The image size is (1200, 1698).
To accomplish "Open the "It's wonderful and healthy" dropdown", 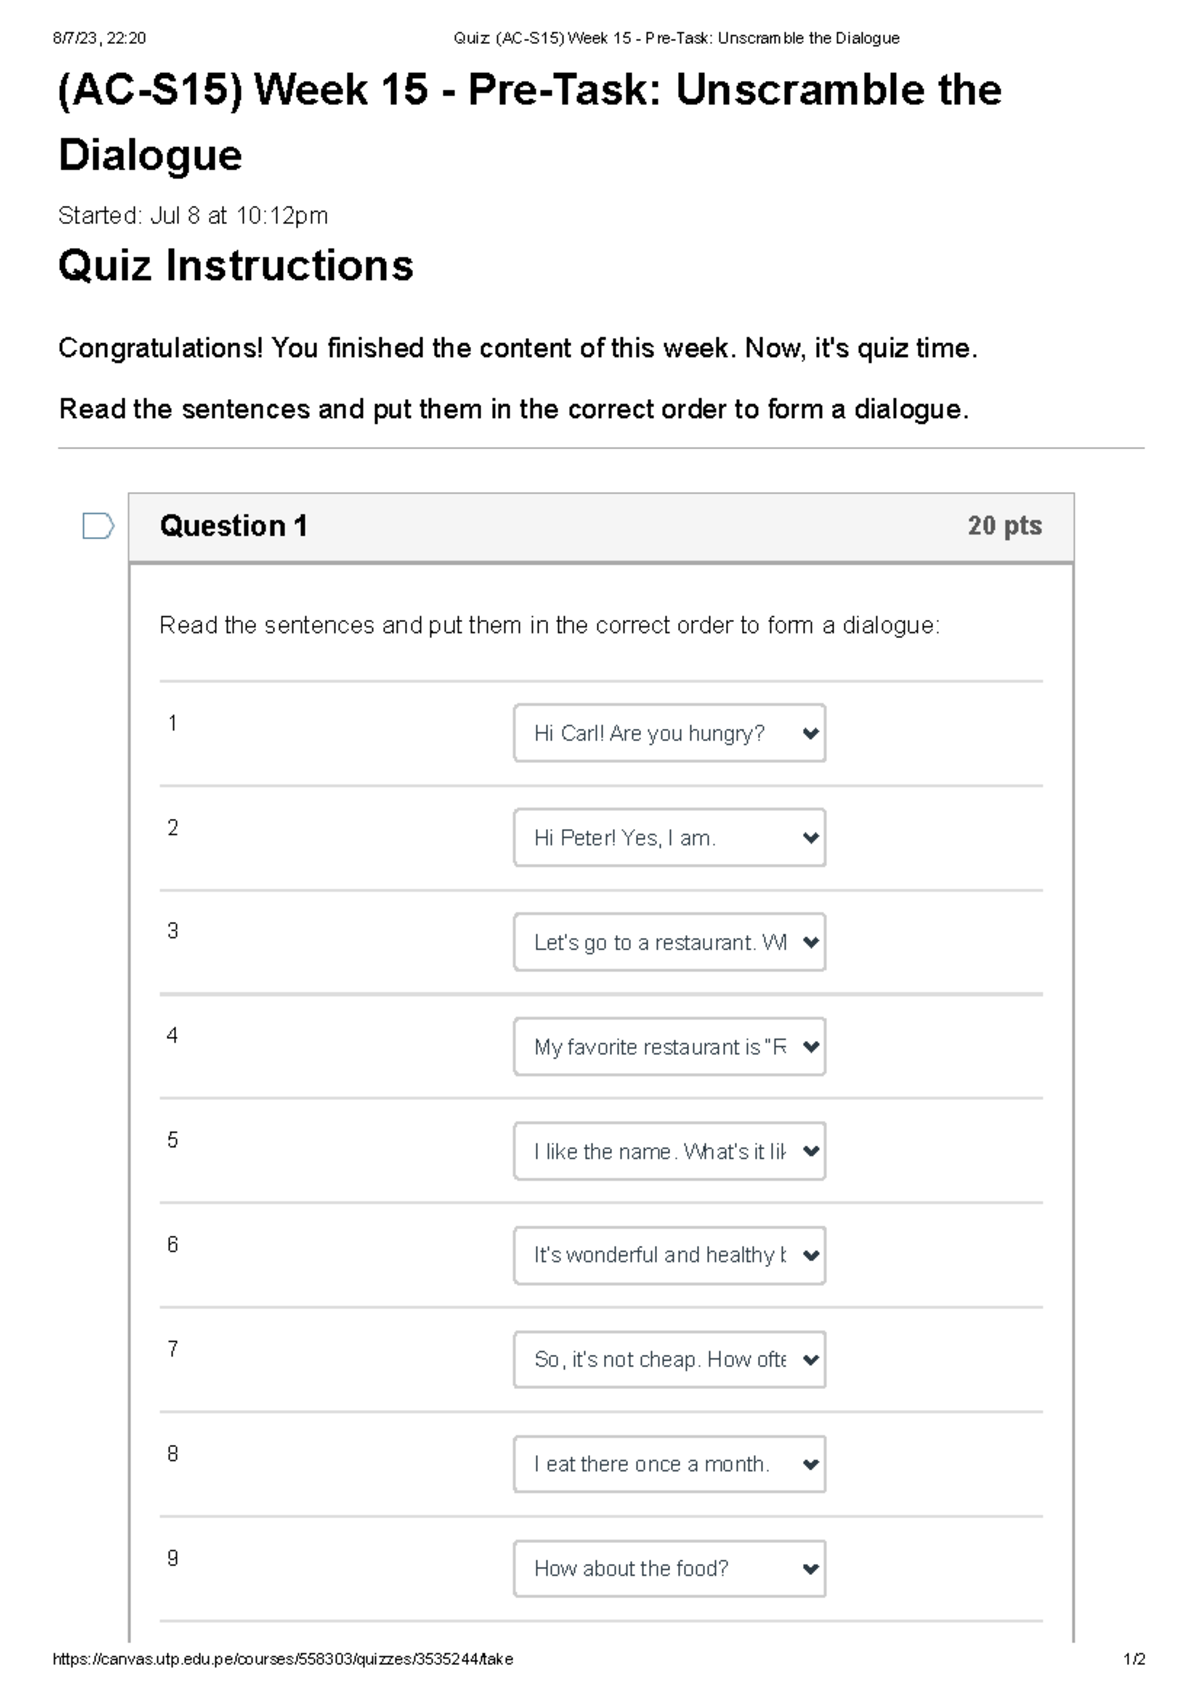I will [x=668, y=1255].
